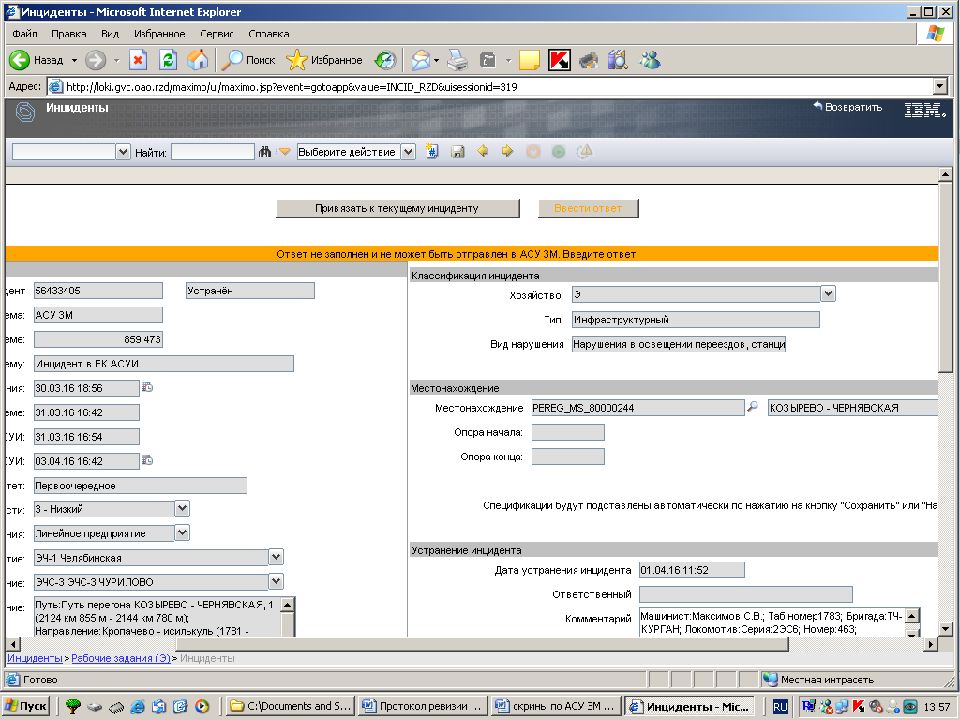This screenshot has width=960, height=720.
Task: Expand the 'ЭЧ-1 Челябинская' dropdown
Action: [x=276, y=557]
